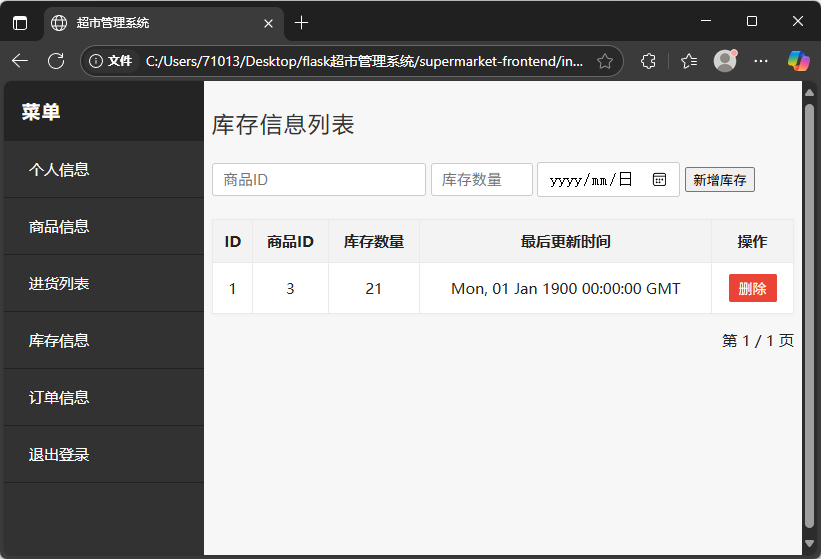Screen dimensions: 821x559
Task: Click the 操作 column header
Action: pos(752,241)
